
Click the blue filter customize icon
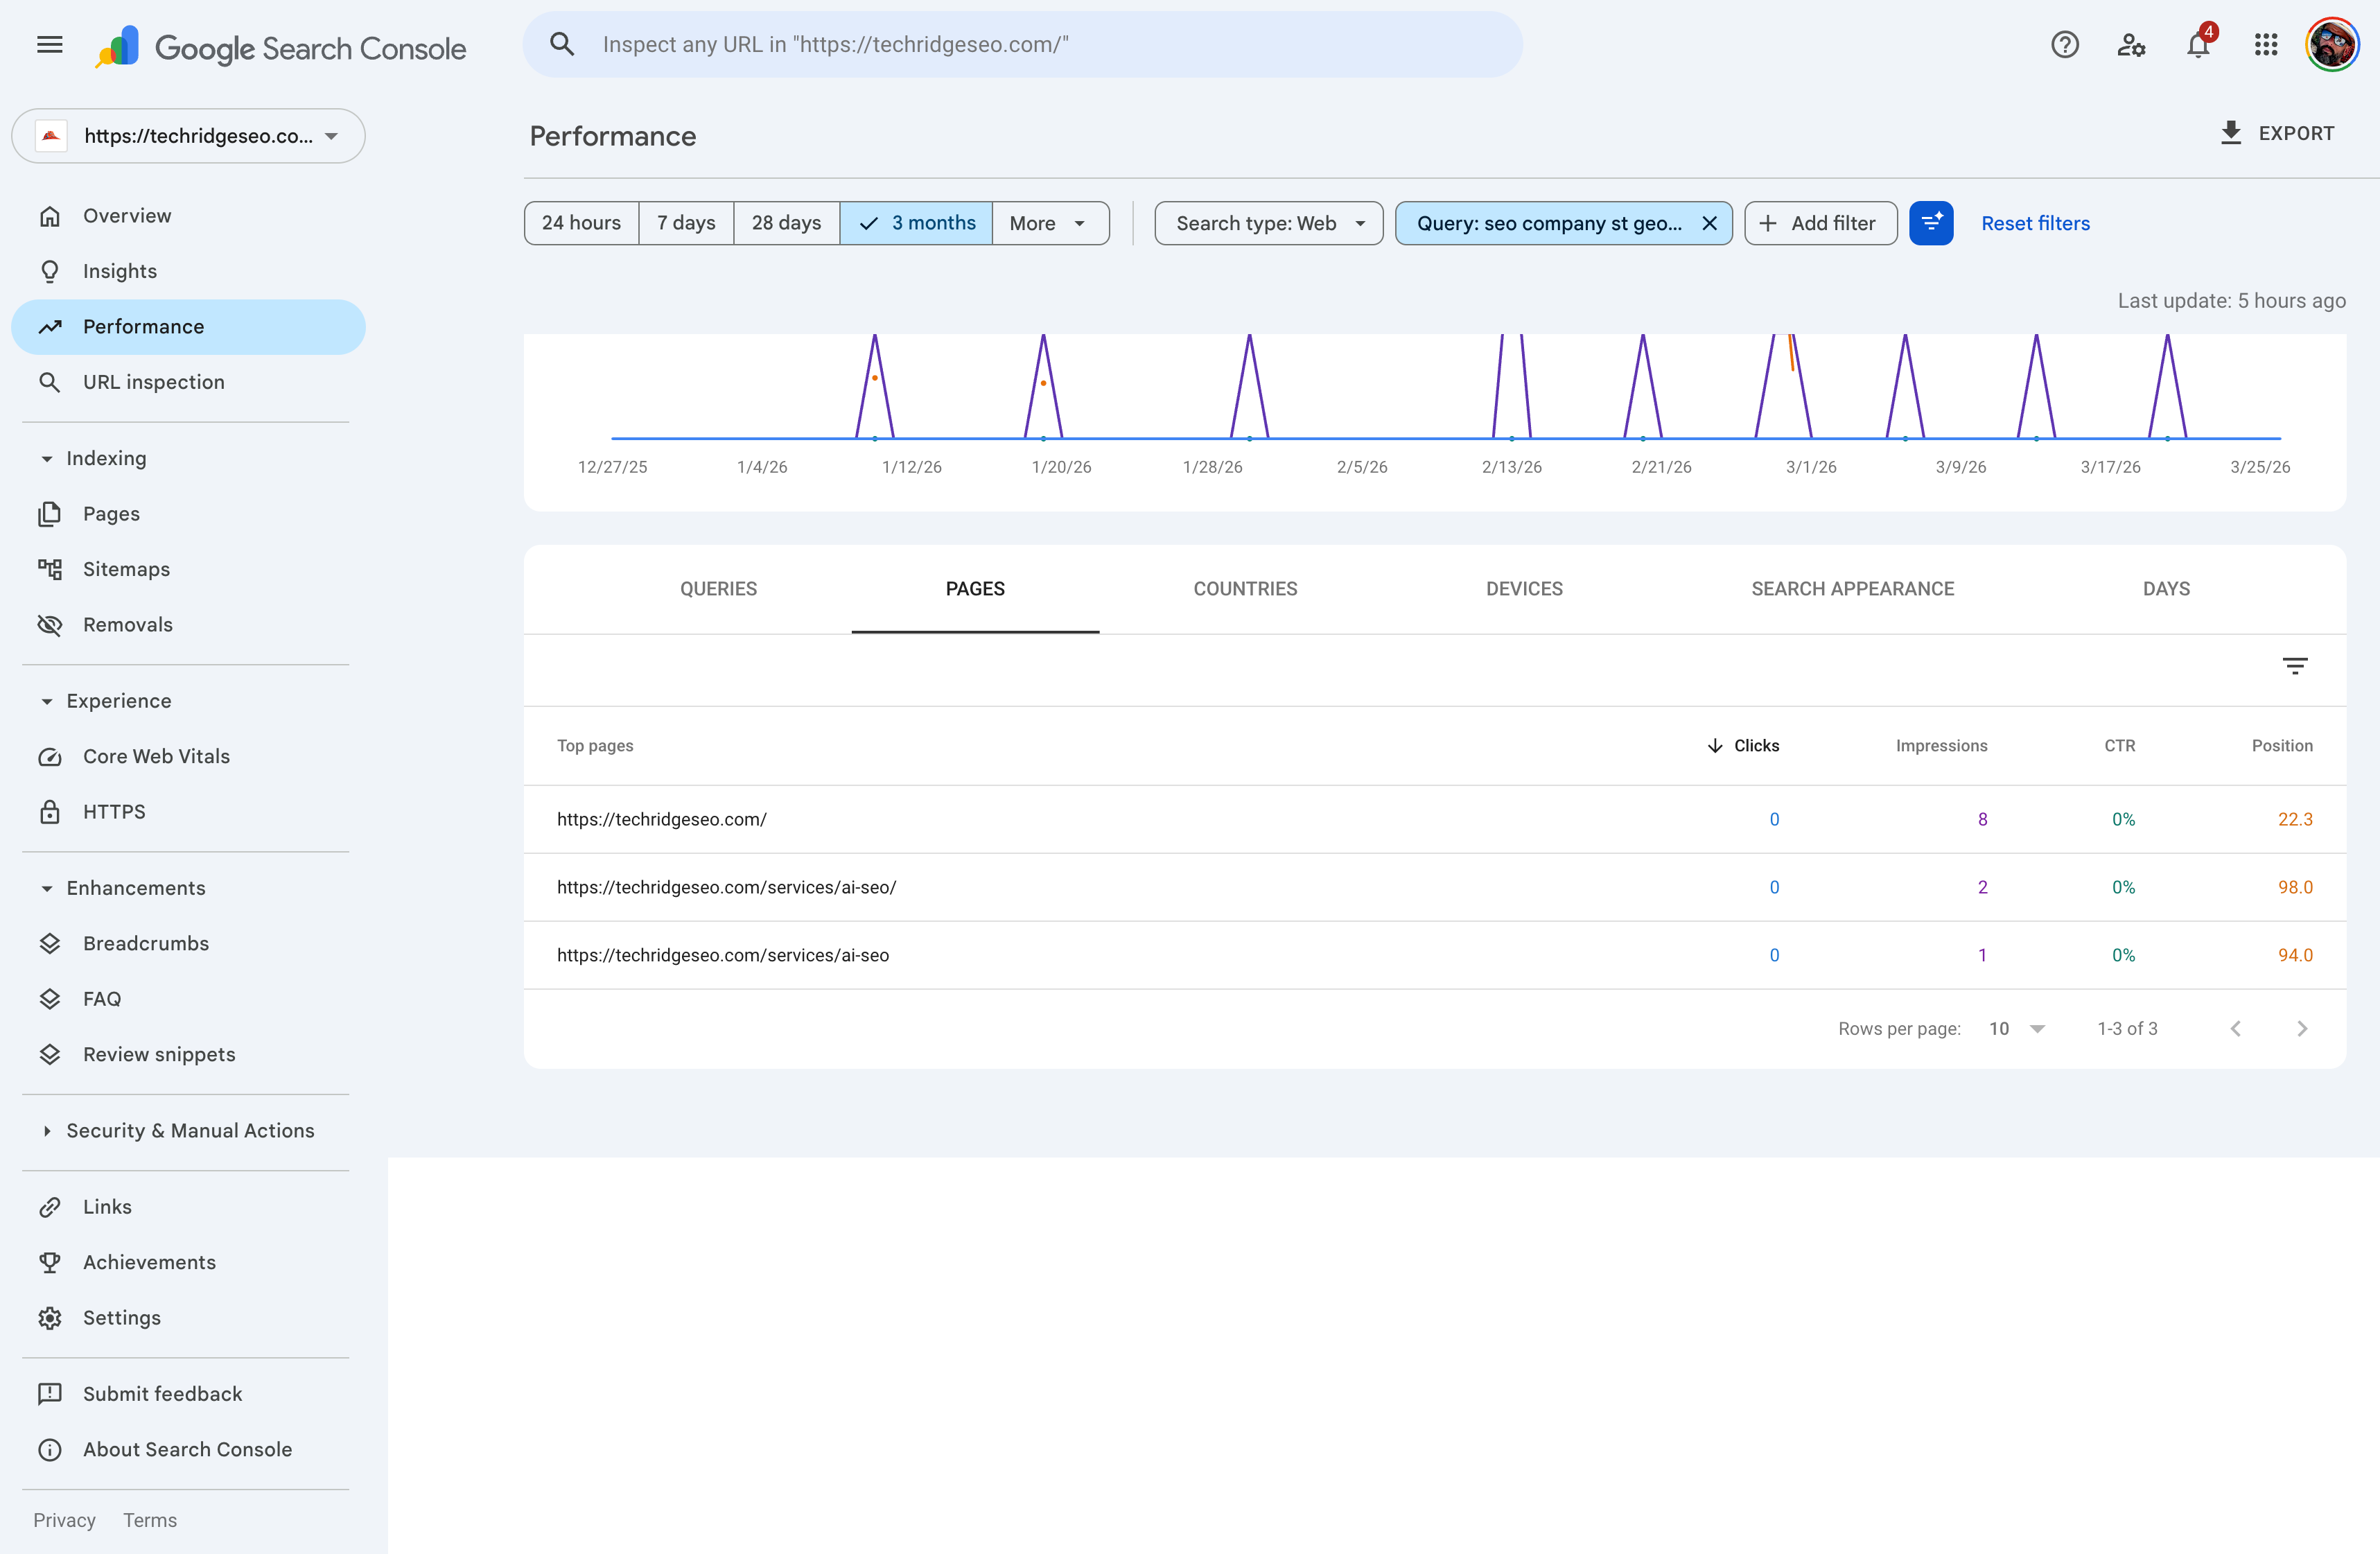(x=1930, y=223)
